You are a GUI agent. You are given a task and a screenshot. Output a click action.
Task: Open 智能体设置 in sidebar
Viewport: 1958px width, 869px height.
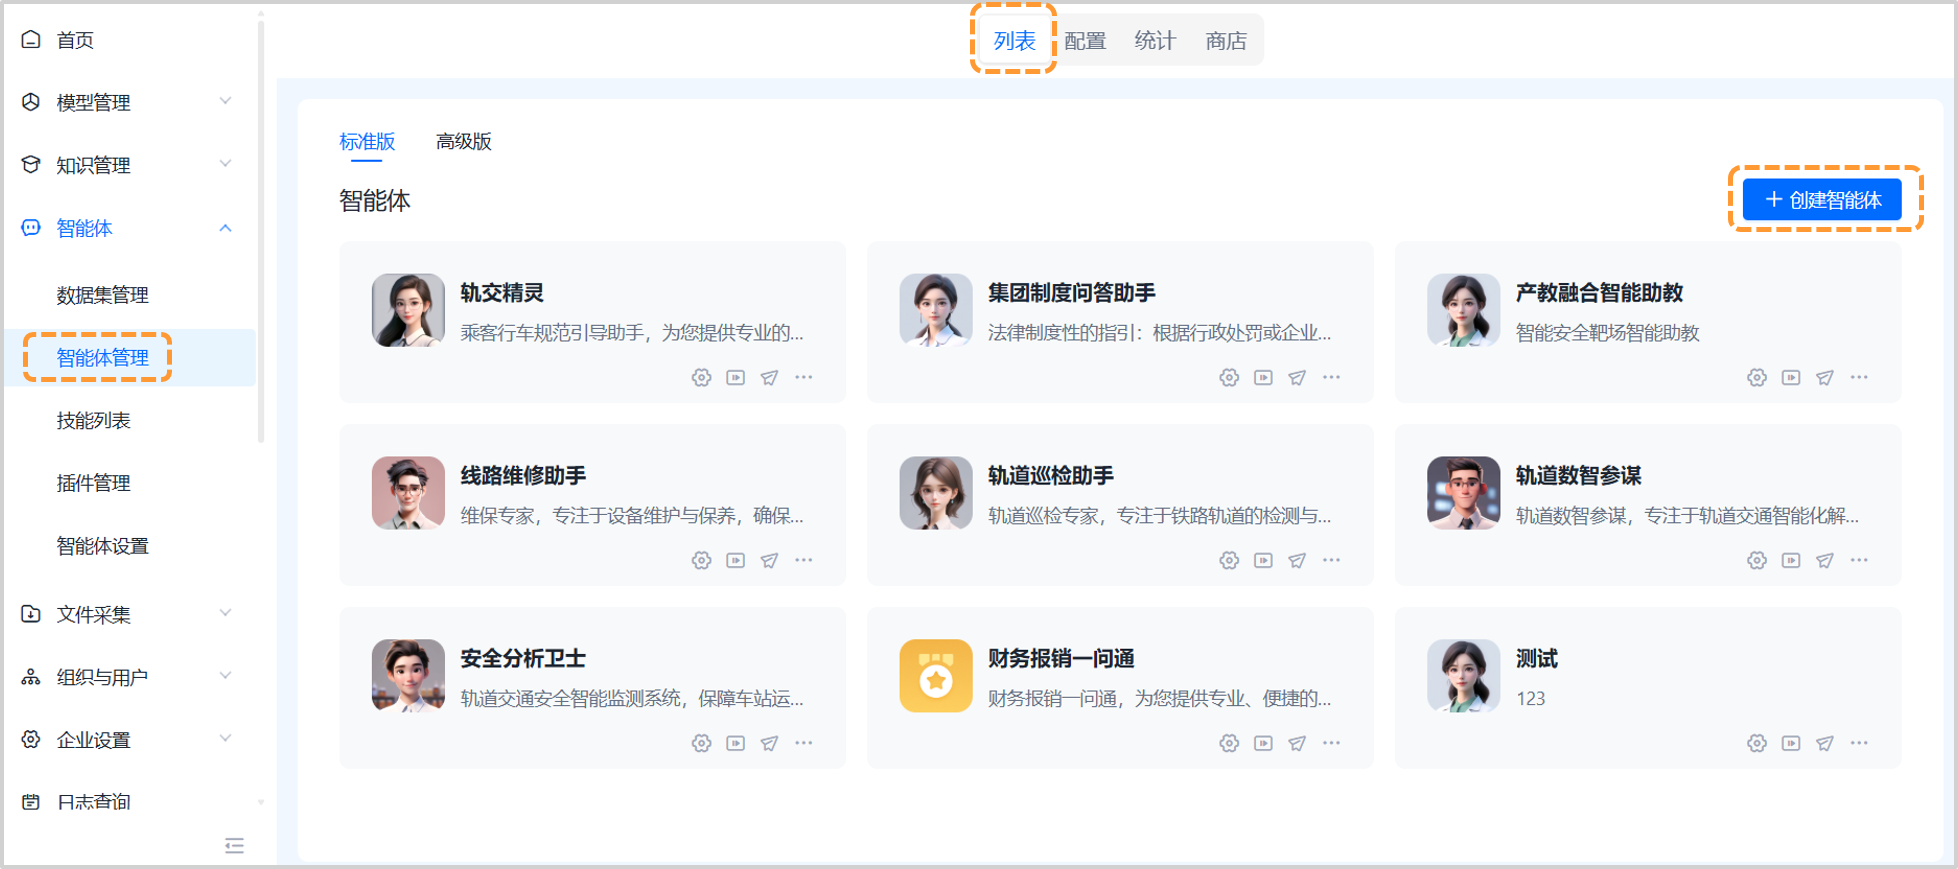pyautogui.click(x=103, y=546)
